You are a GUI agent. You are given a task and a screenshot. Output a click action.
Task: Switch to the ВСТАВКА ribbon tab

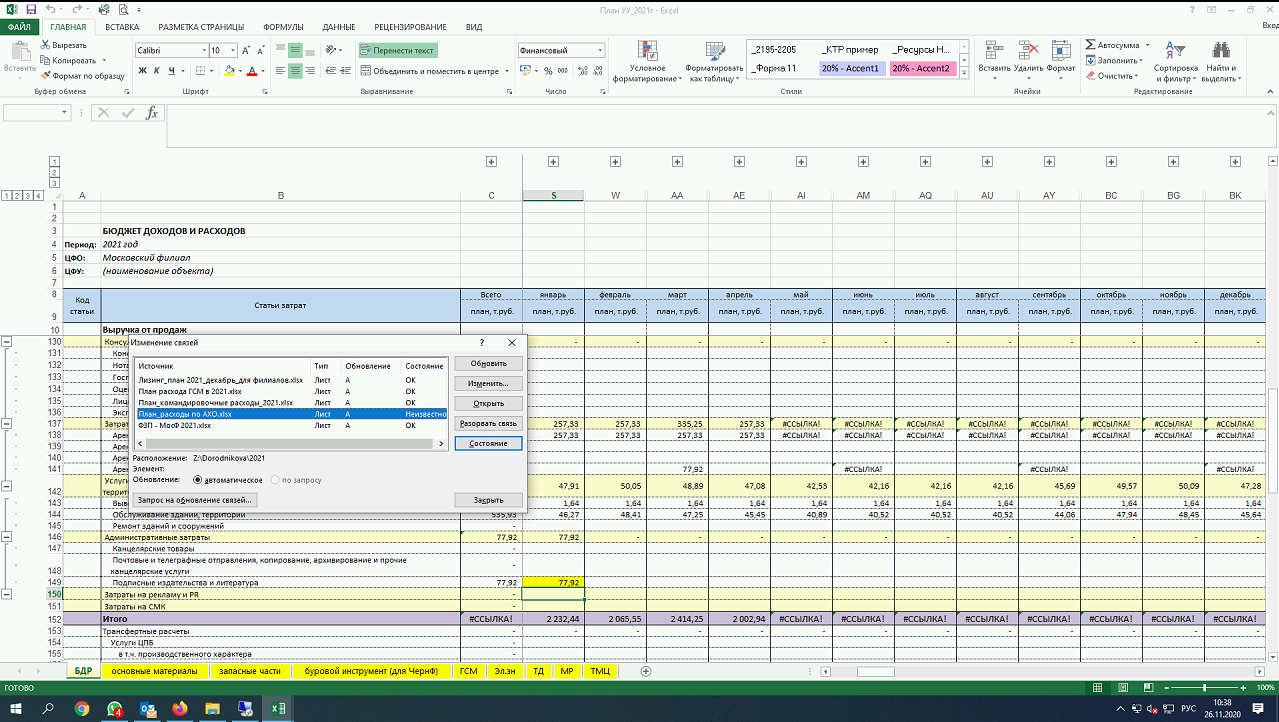coord(121,27)
